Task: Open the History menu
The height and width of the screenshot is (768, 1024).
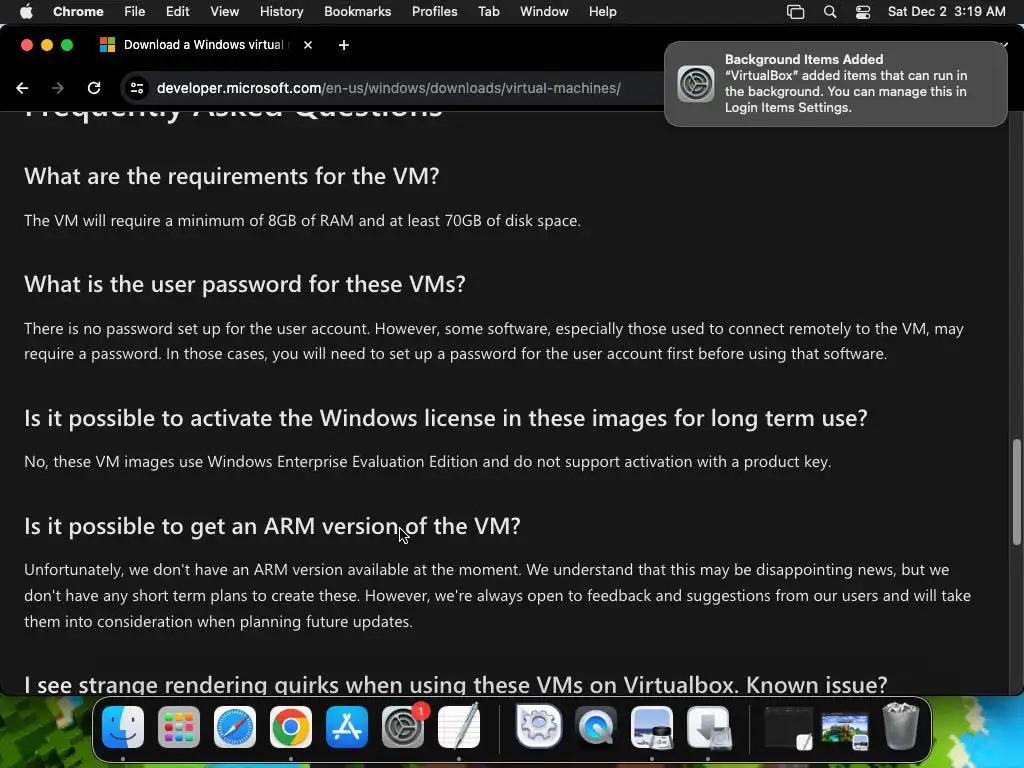Action: [x=281, y=11]
